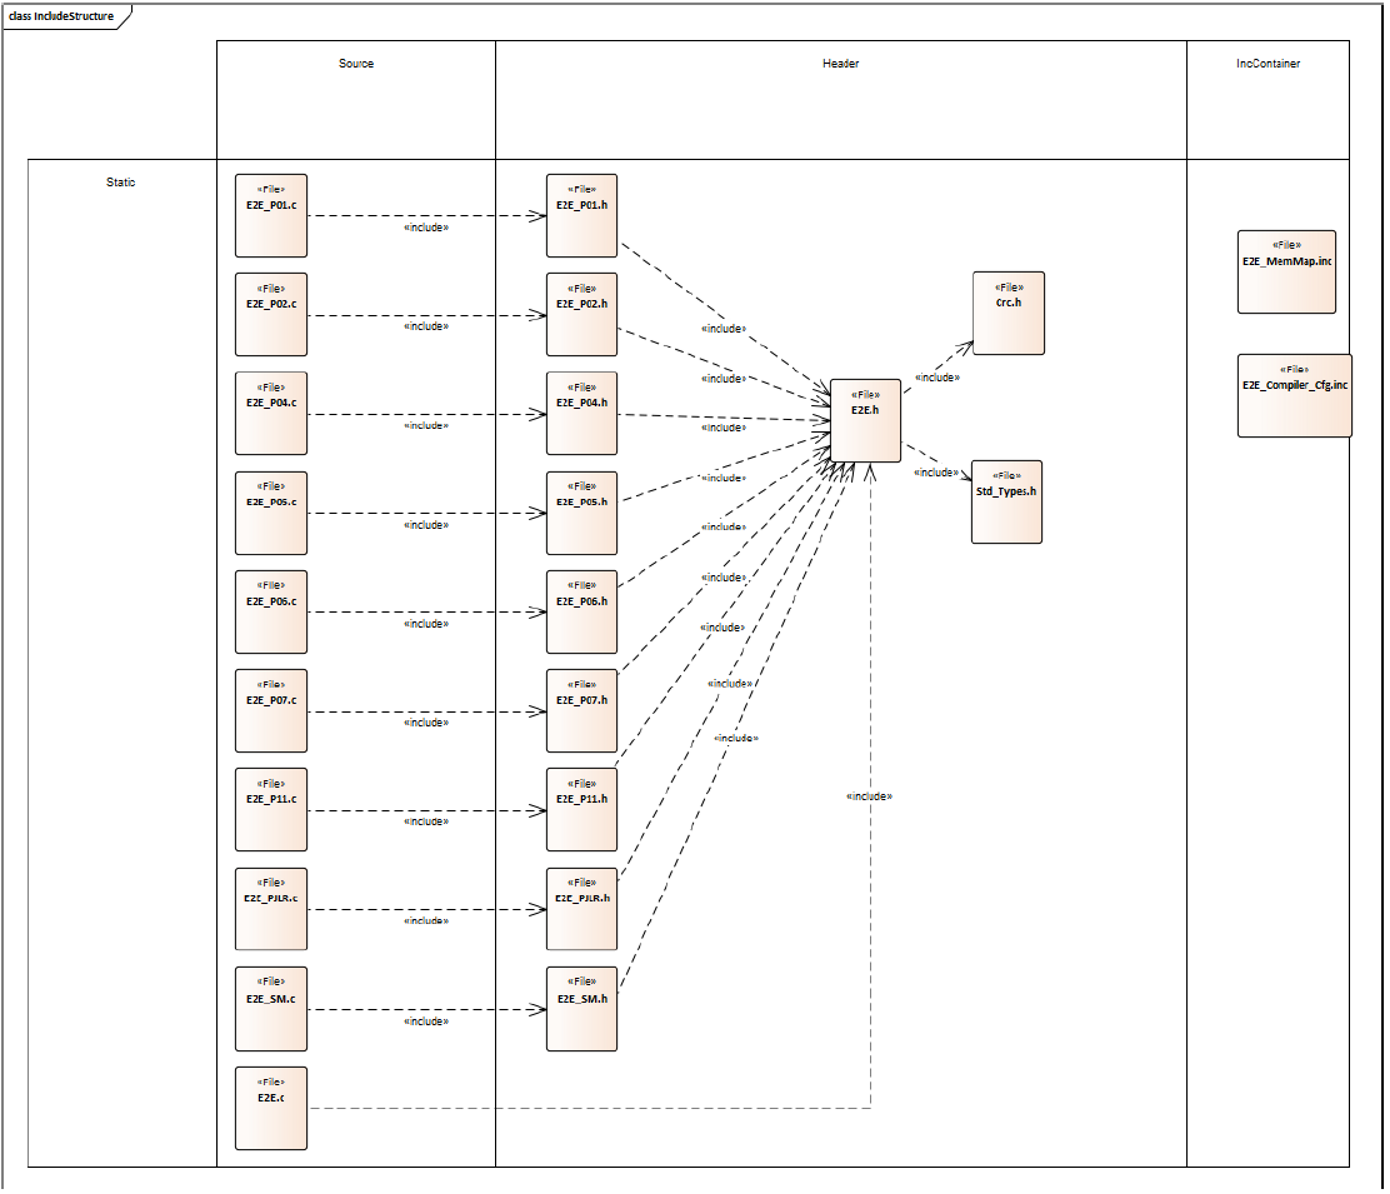Click the E2E.c source file box
1390x1194 pixels.
271,1108
